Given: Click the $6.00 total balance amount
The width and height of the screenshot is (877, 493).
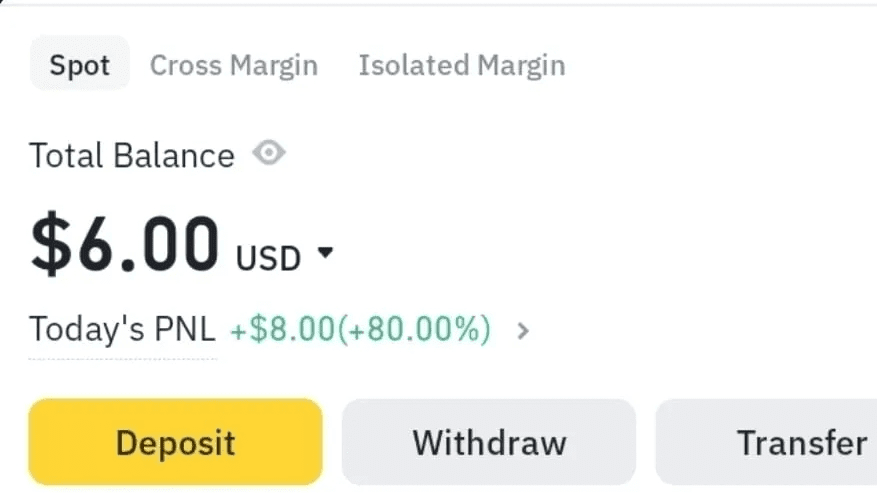Looking at the screenshot, I should 125,243.
